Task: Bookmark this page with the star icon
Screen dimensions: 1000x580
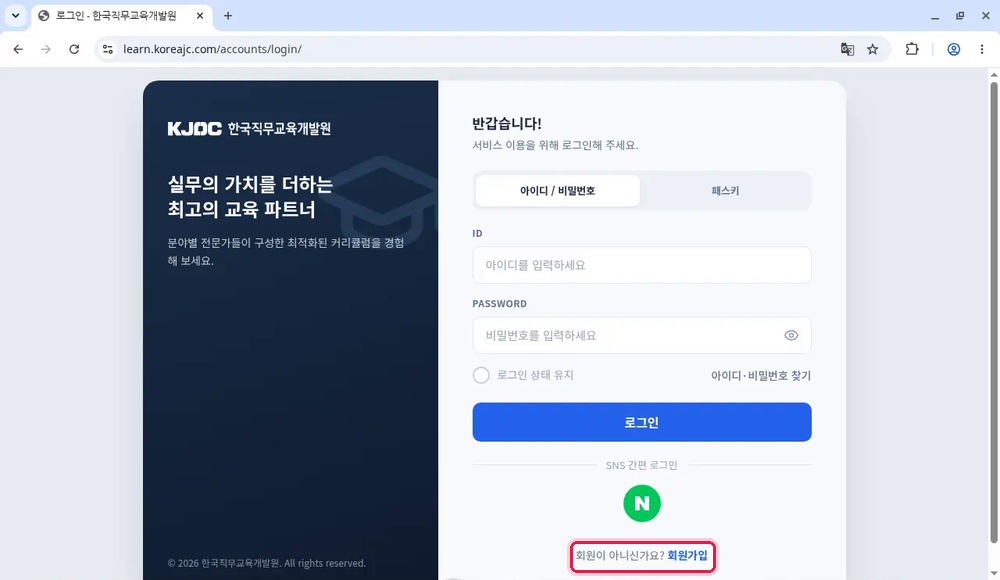Action: 872,49
